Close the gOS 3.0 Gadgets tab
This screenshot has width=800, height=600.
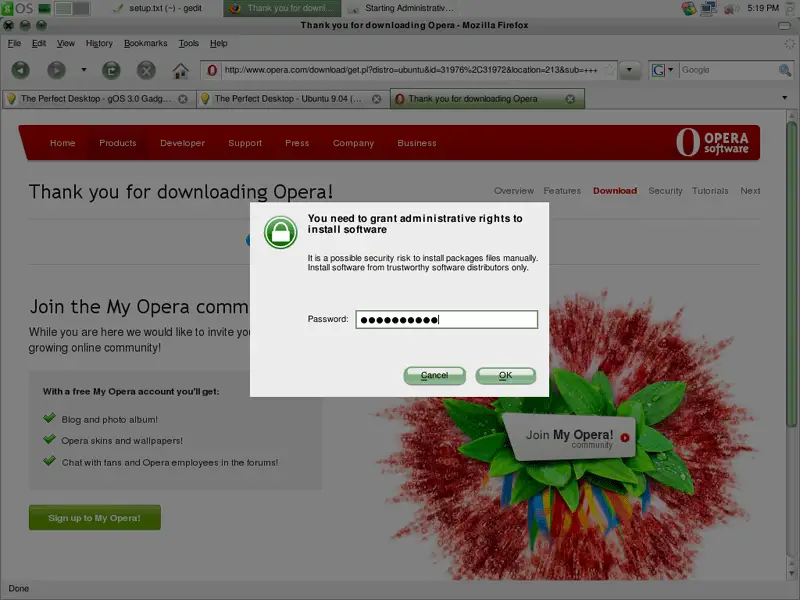(183, 99)
